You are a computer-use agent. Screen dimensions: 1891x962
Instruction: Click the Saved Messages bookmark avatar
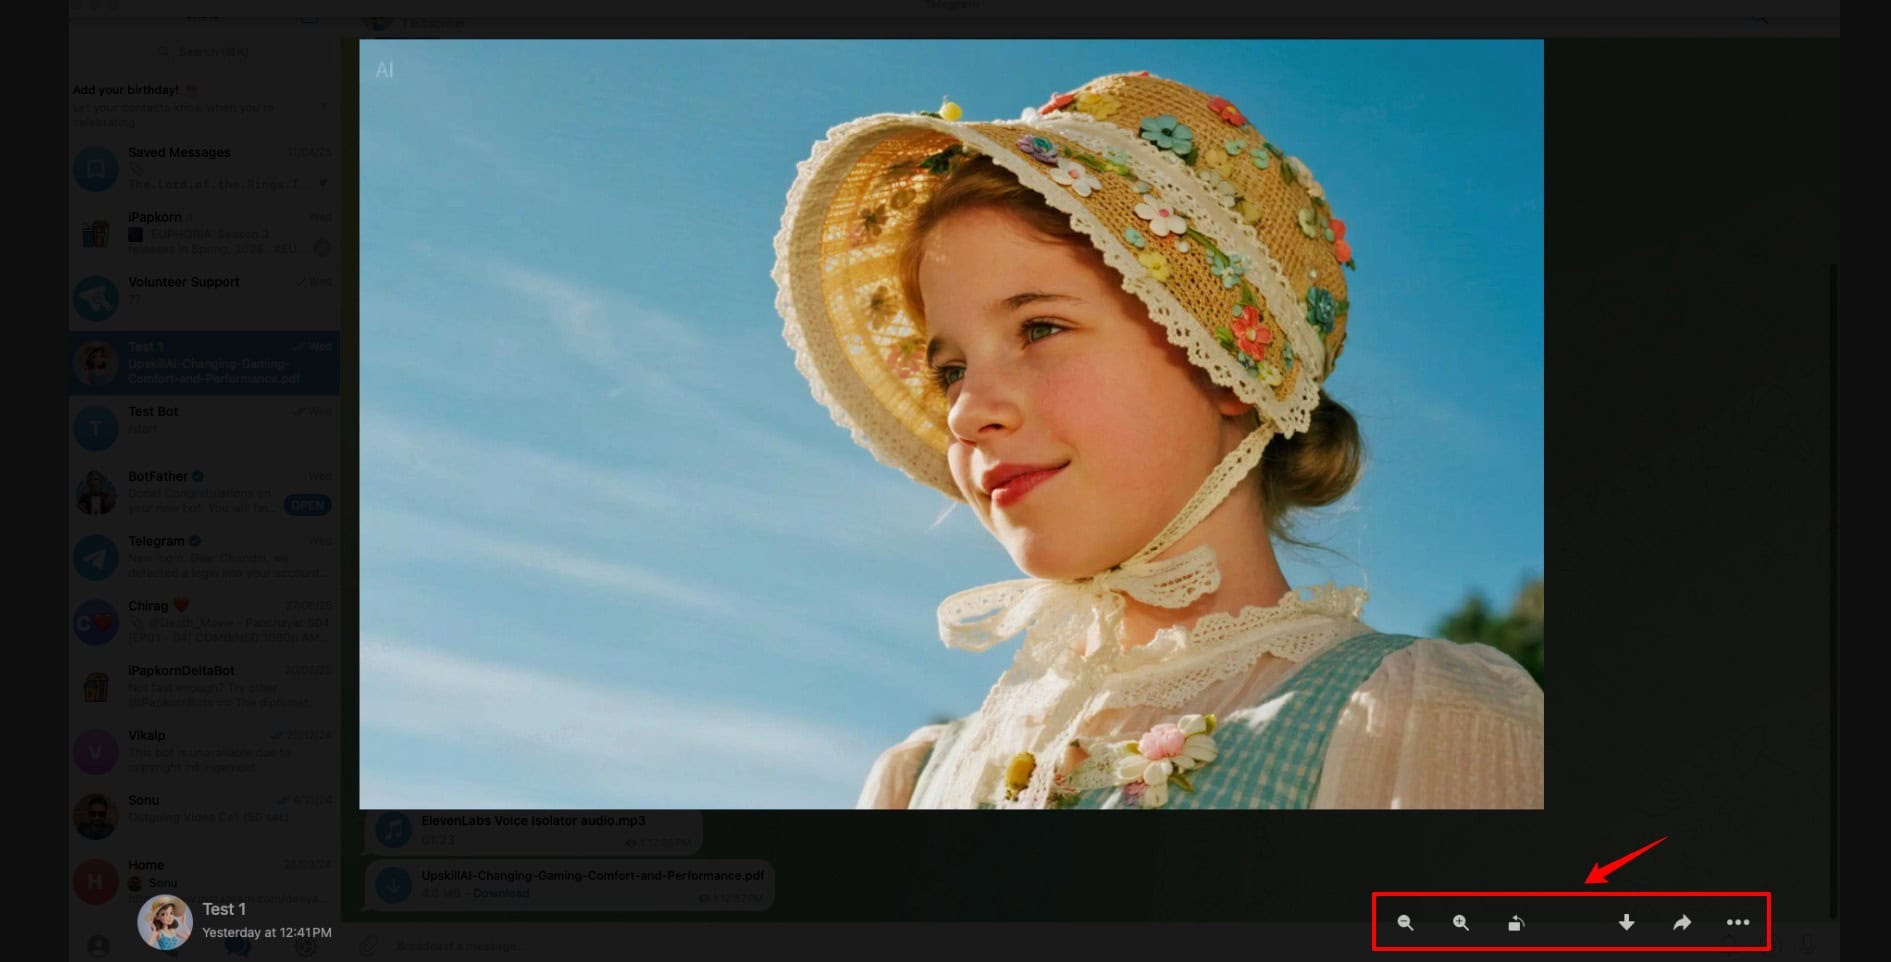(x=96, y=168)
